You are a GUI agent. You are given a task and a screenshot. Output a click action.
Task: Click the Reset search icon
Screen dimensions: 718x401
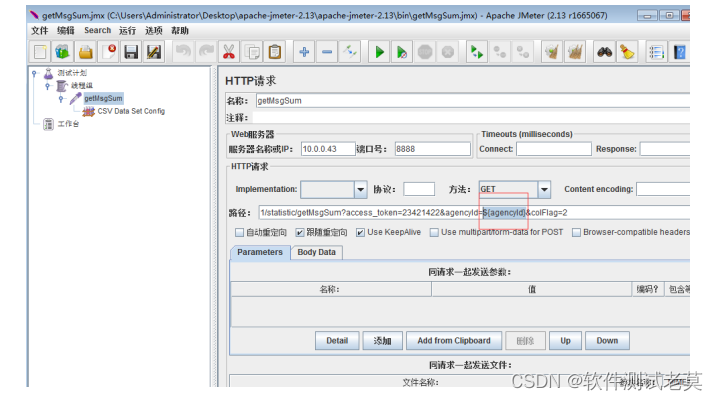click(x=627, y=52)
